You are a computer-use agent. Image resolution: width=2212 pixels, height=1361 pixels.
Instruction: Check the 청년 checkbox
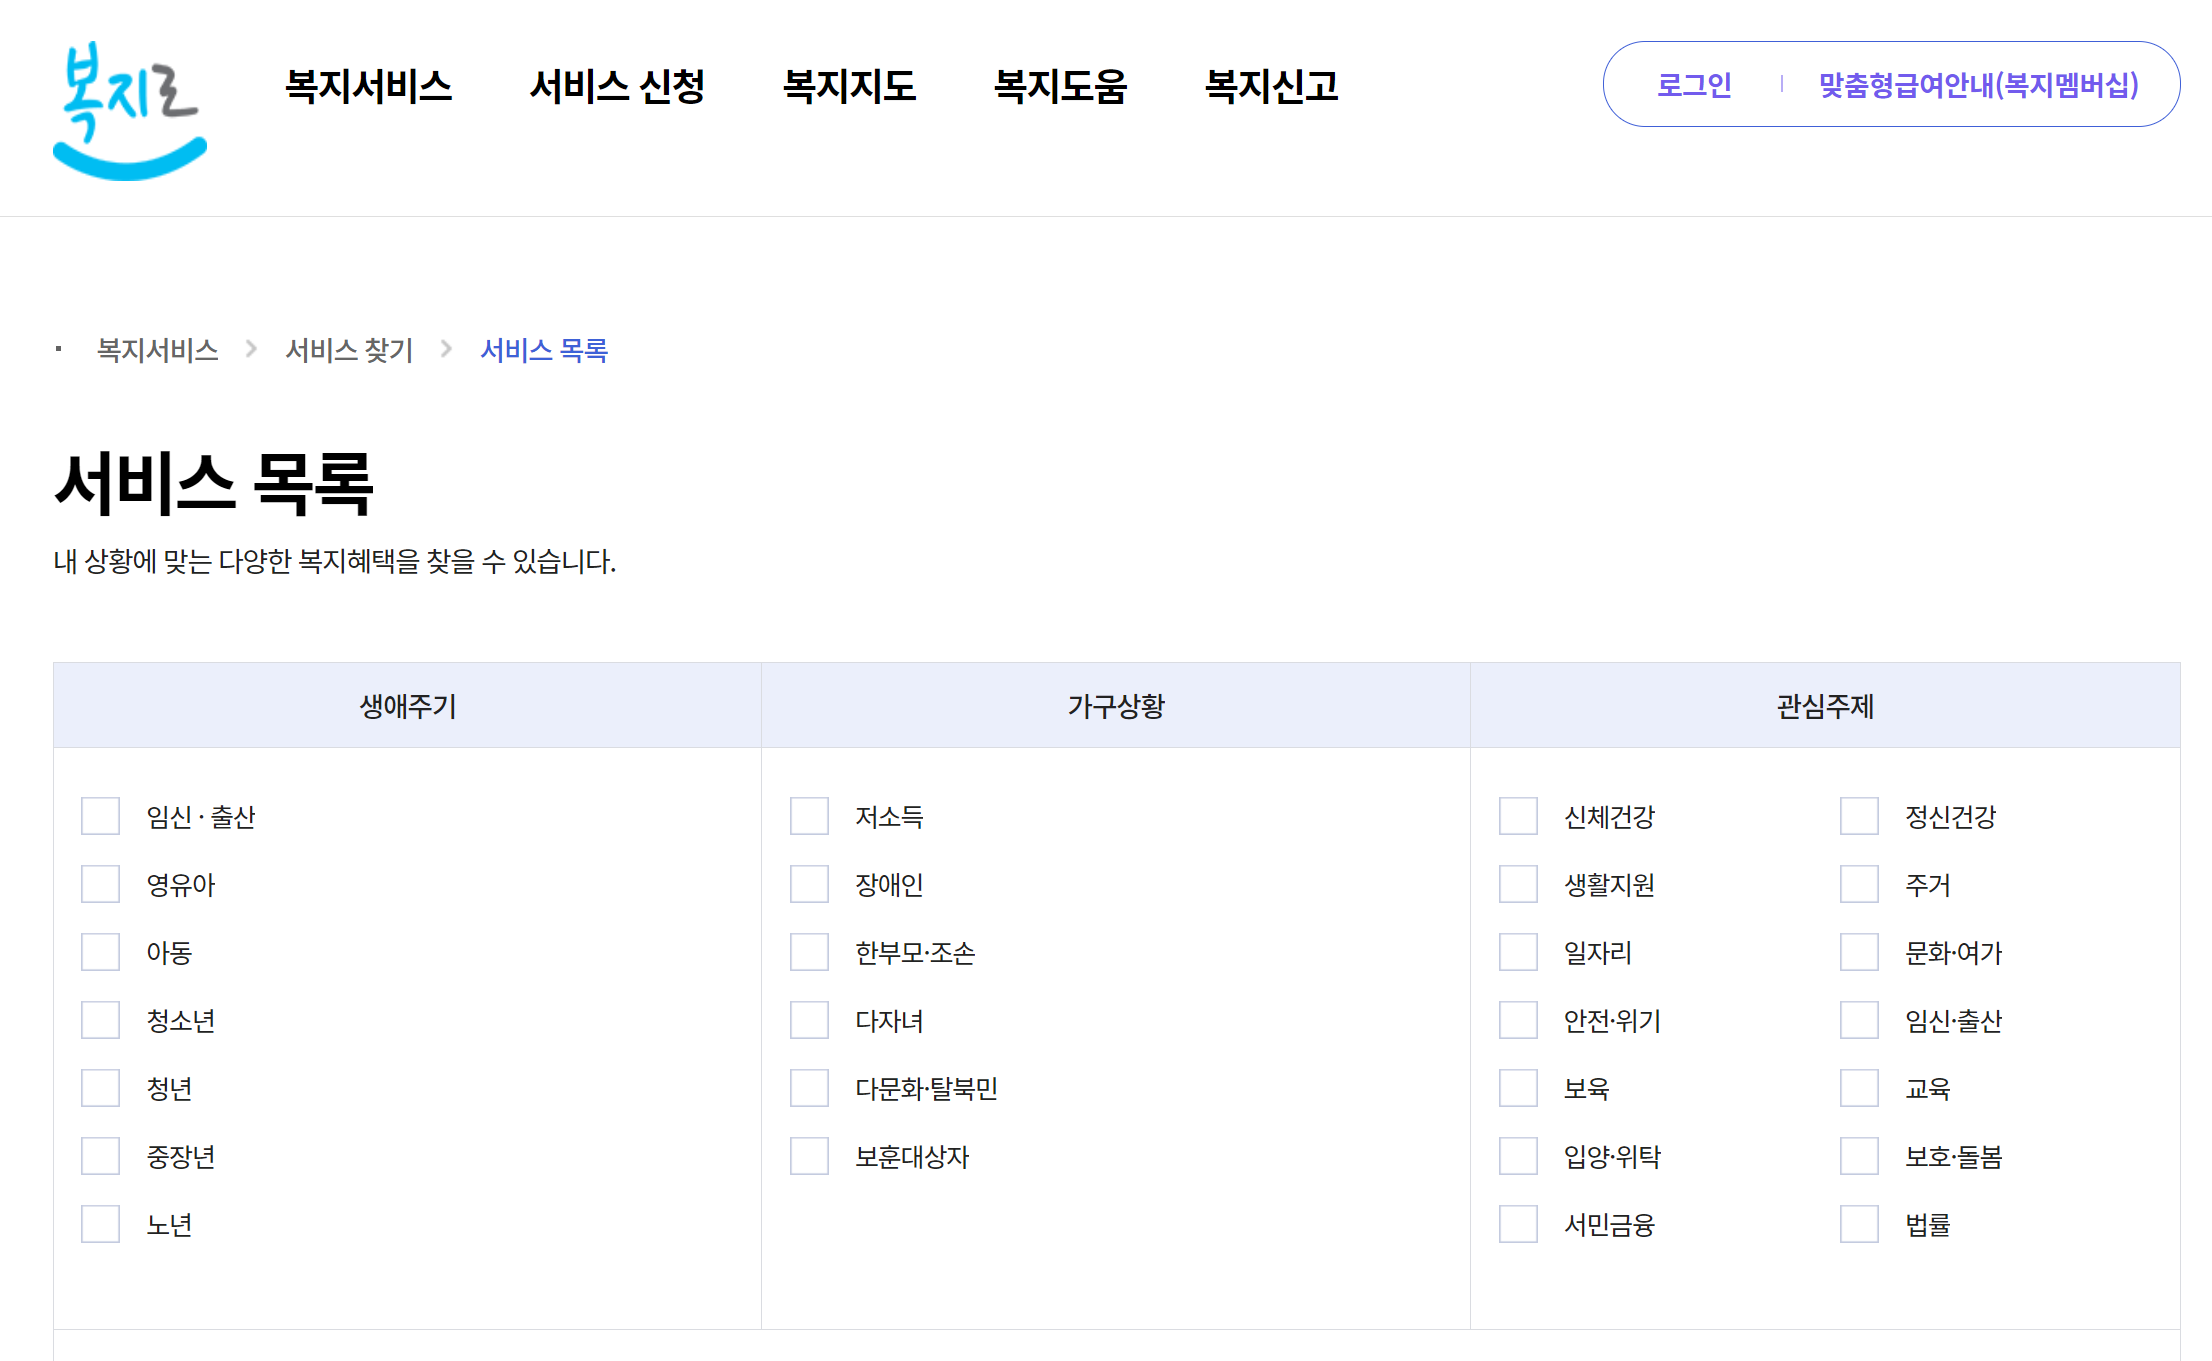100,1088
